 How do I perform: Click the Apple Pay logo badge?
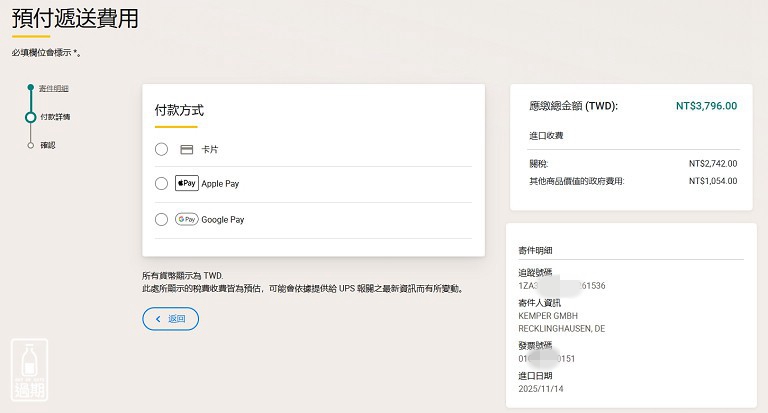[x=186, y=184]
